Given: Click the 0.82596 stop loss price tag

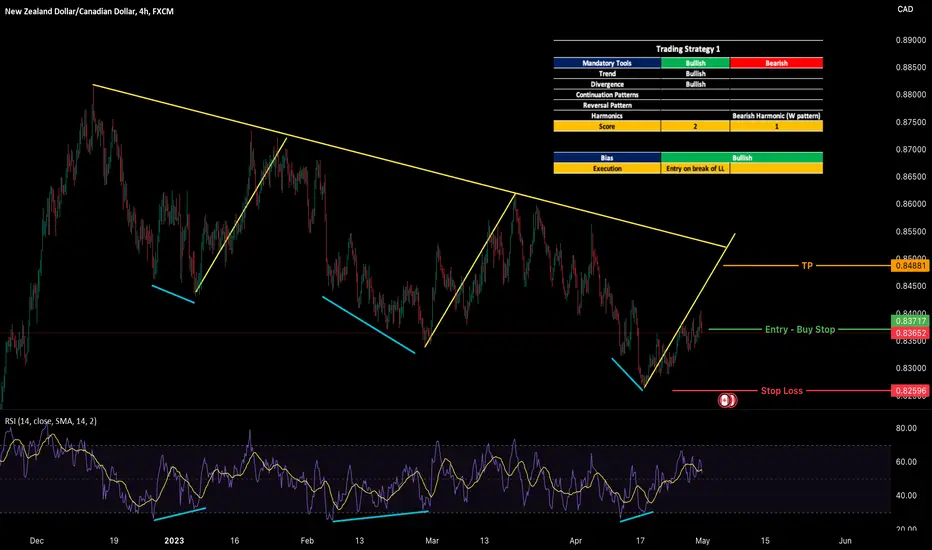Looking at the screenshot, I should 911,391.
